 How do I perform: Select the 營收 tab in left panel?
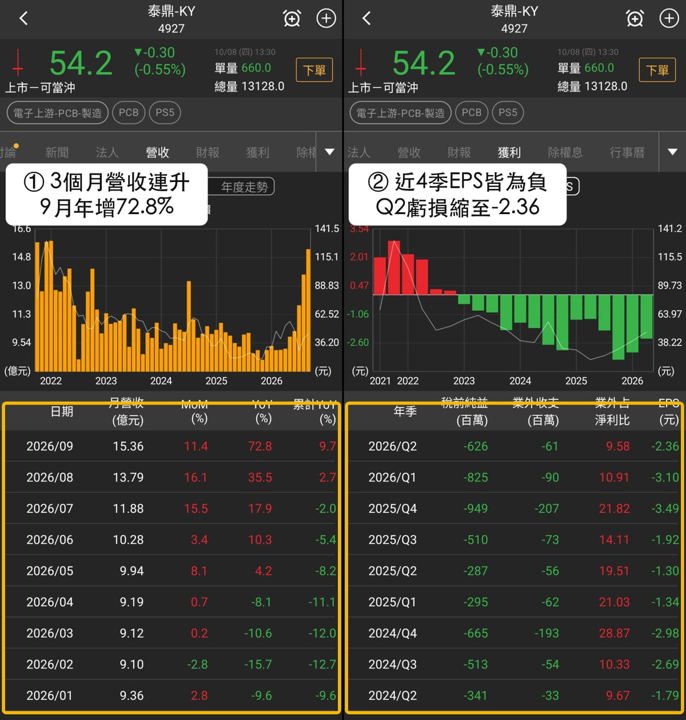coord(157,152)
